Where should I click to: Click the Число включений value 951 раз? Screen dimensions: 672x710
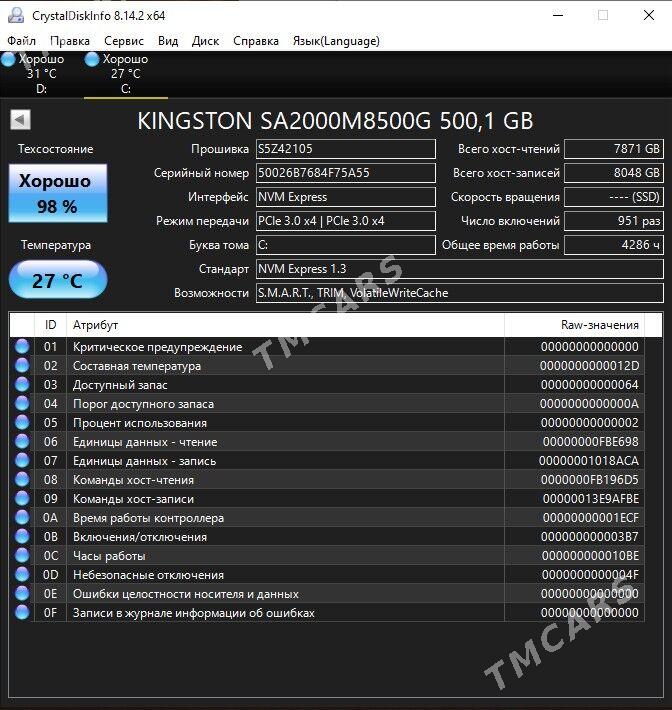[614, 221]
